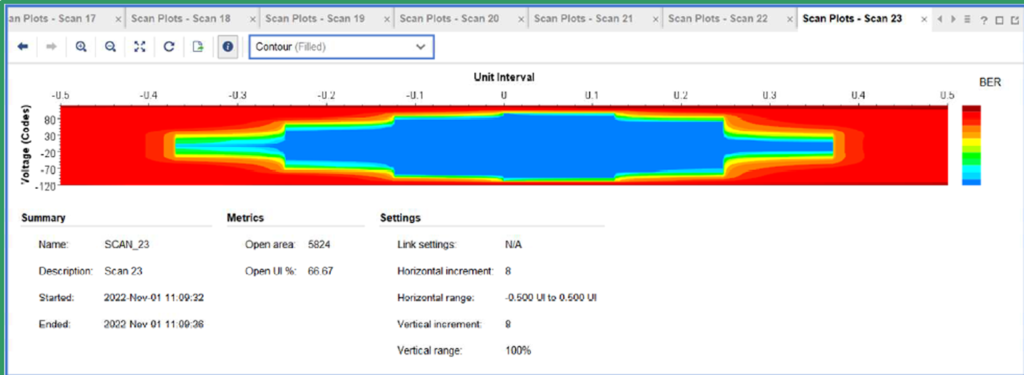1024x375 pixels.
Task: Export the scan plot data
Action: click(x=198, y=47)
